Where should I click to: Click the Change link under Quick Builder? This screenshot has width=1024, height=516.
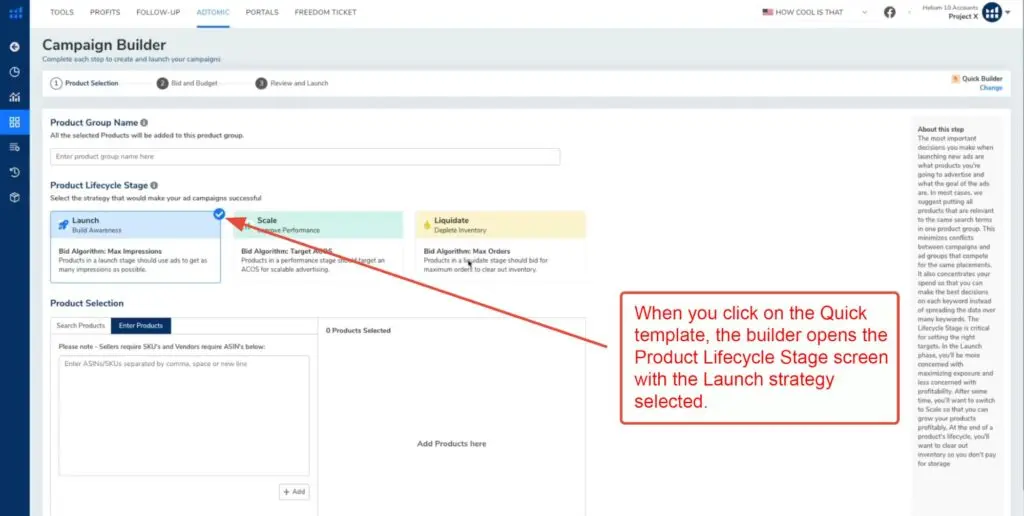pos(990,88)
